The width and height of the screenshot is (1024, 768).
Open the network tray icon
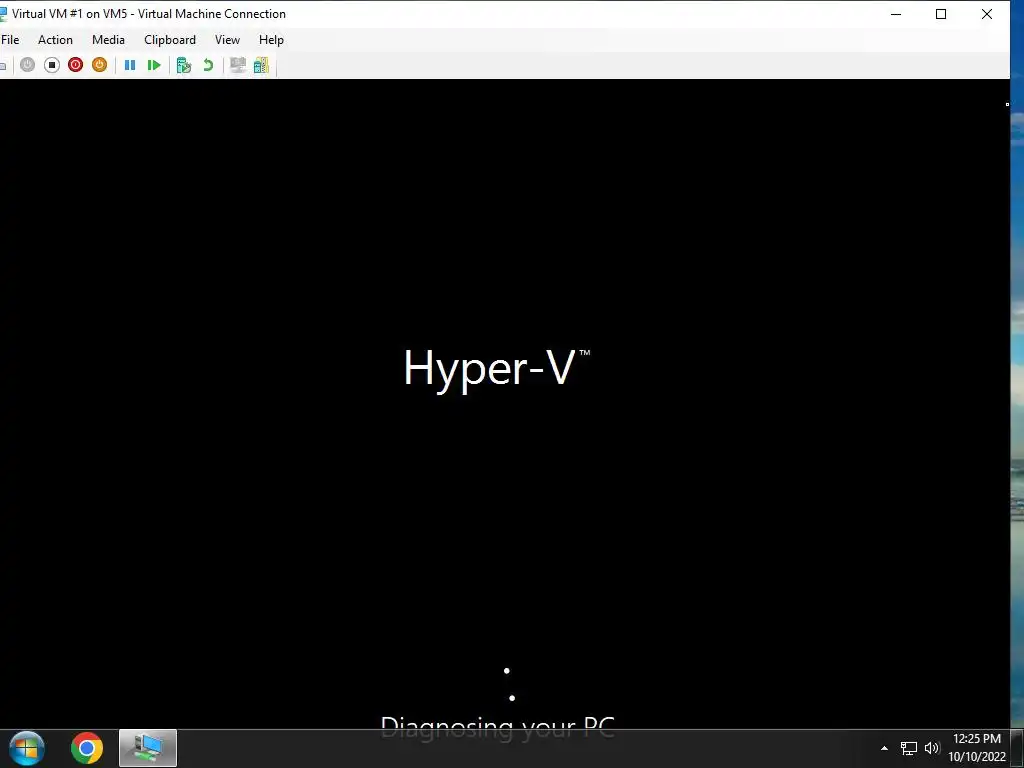[908, 748]
